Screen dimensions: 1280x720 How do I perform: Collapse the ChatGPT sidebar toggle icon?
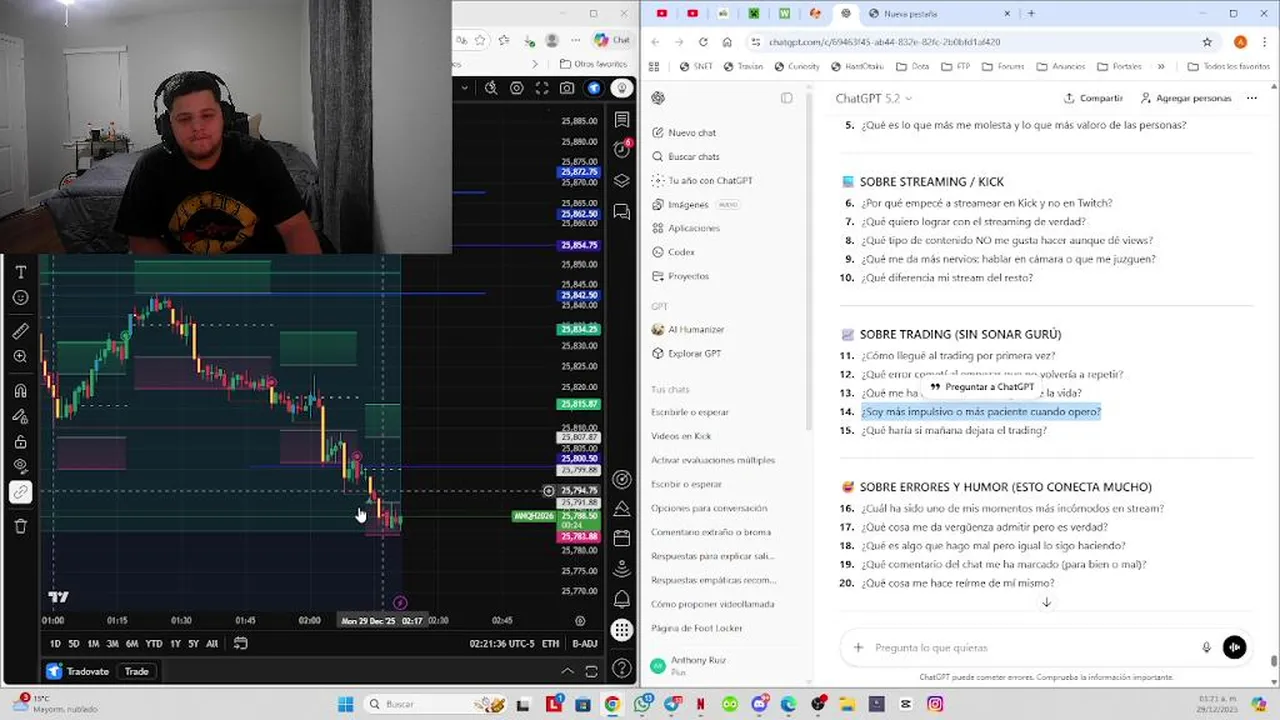[x=787, y=98]
